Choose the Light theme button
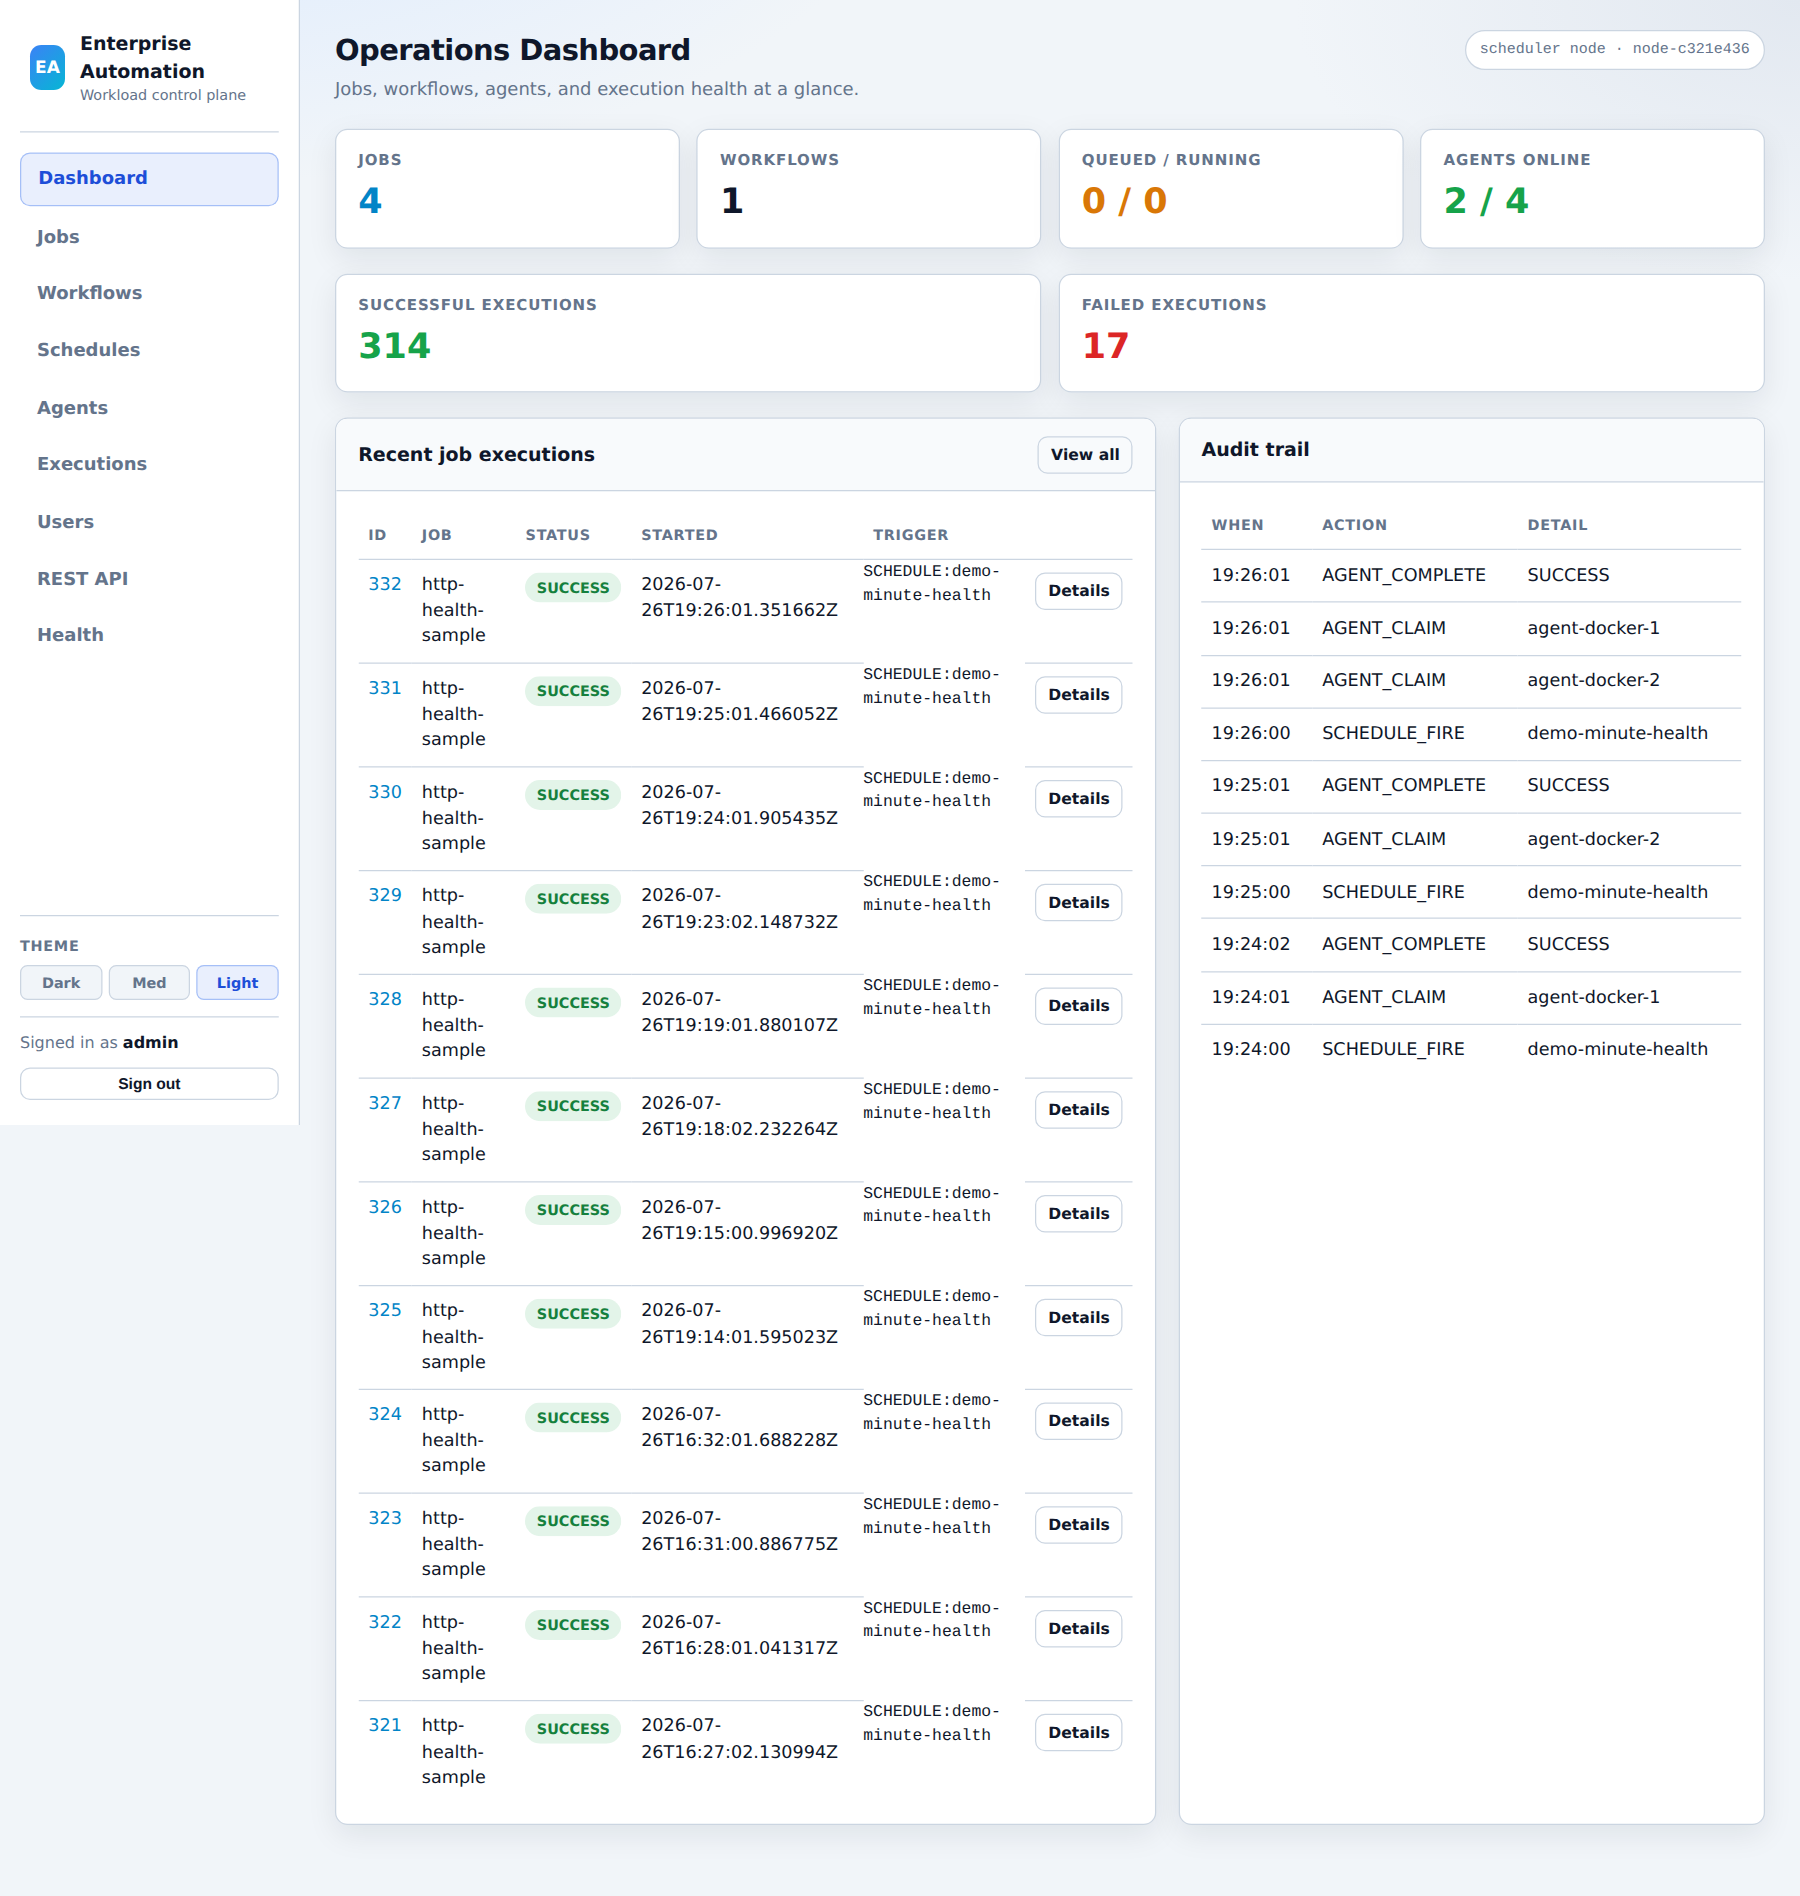Viewport: 1800px width, 1896px height. coord(237,983)
